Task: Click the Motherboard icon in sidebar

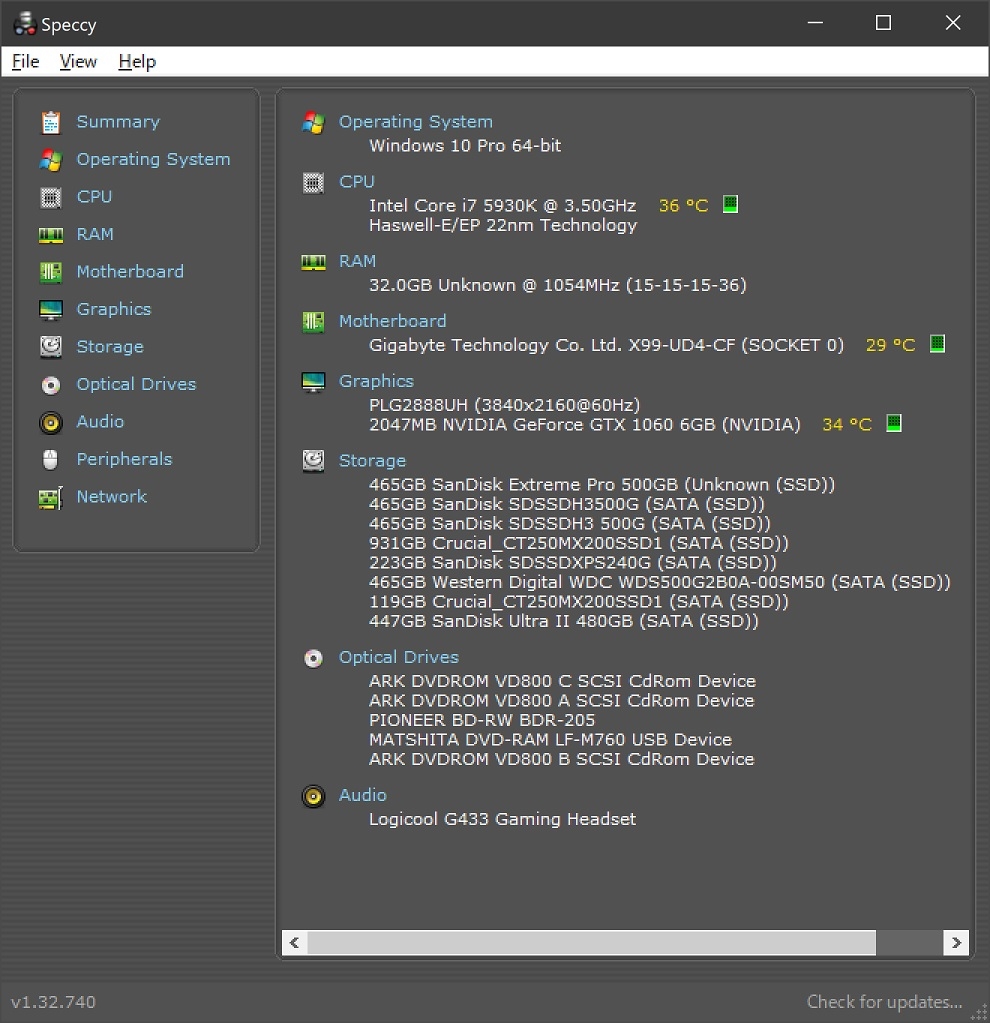Action: click(50, 272)
